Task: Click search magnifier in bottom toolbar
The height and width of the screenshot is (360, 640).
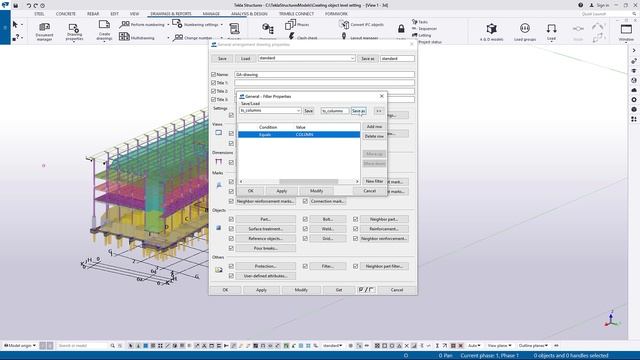Action: 112,346
